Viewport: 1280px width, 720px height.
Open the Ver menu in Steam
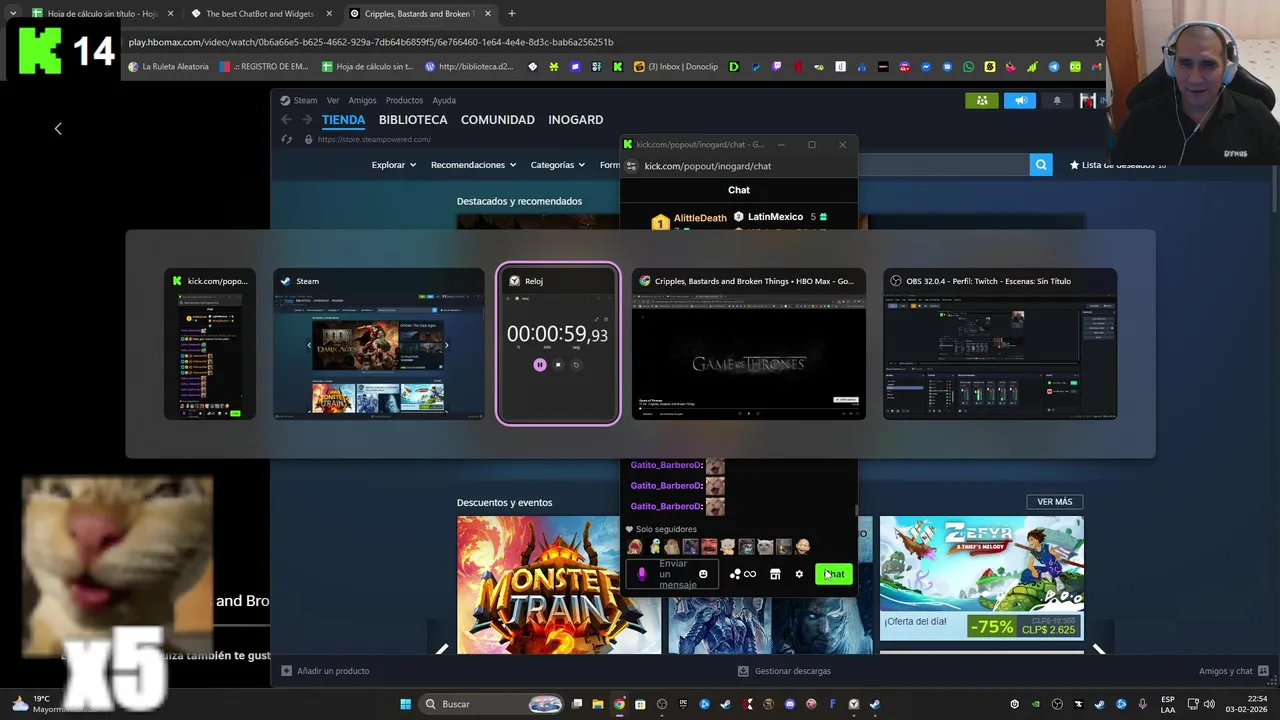click(x=333, y=100)
